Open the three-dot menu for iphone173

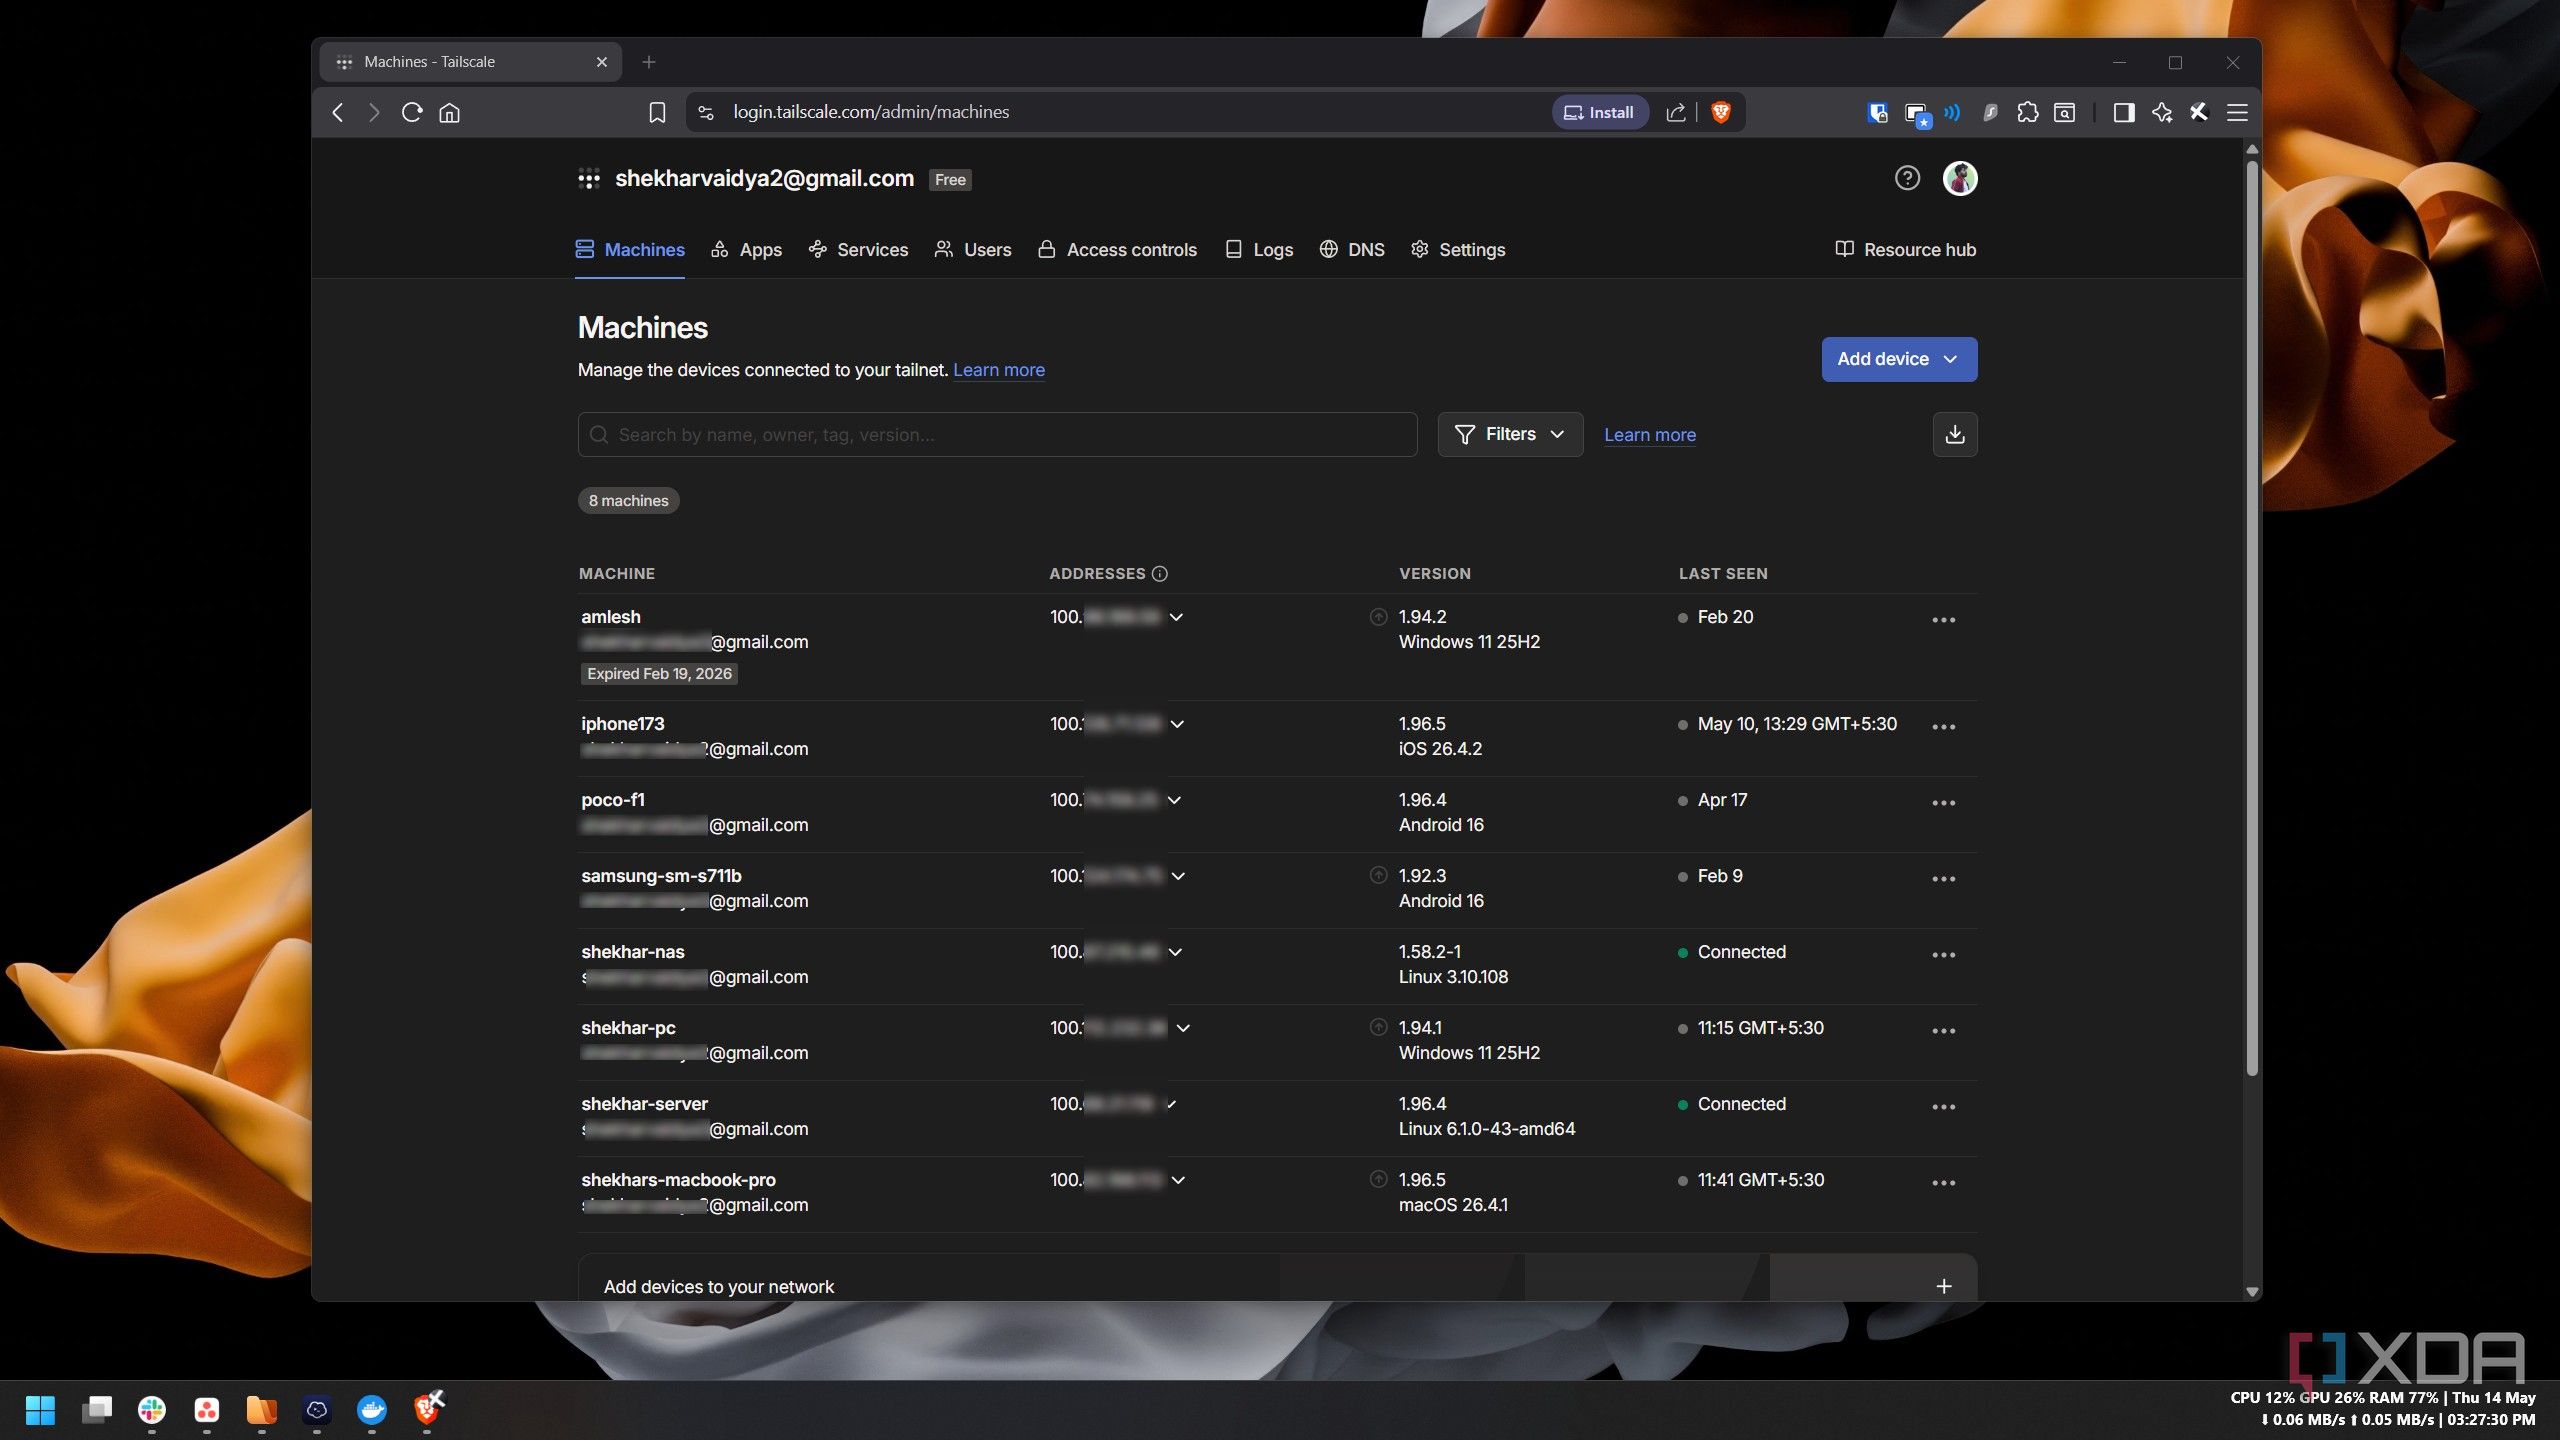[1943, 727]
